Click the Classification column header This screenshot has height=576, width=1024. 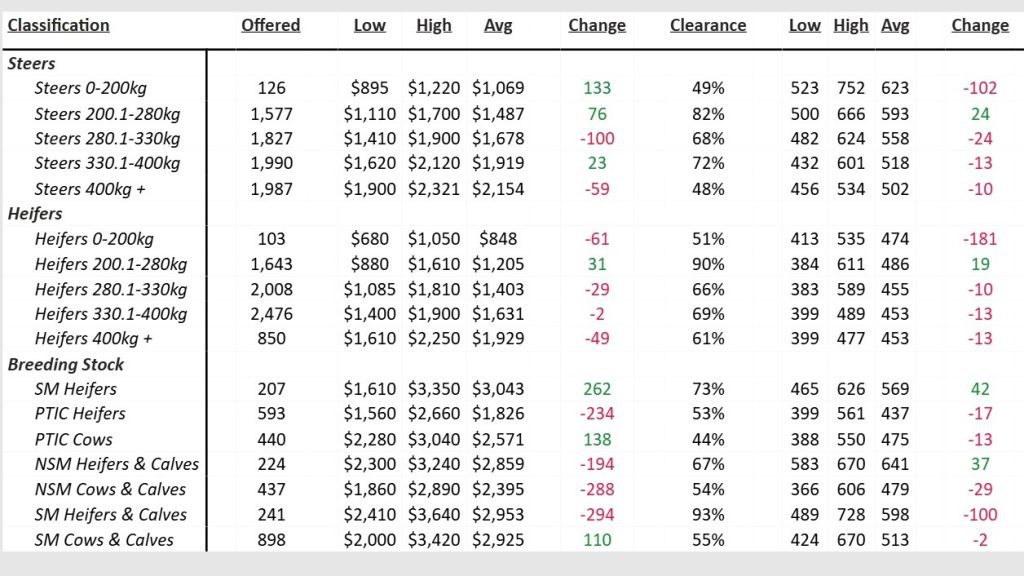click(x=59, y=26)
